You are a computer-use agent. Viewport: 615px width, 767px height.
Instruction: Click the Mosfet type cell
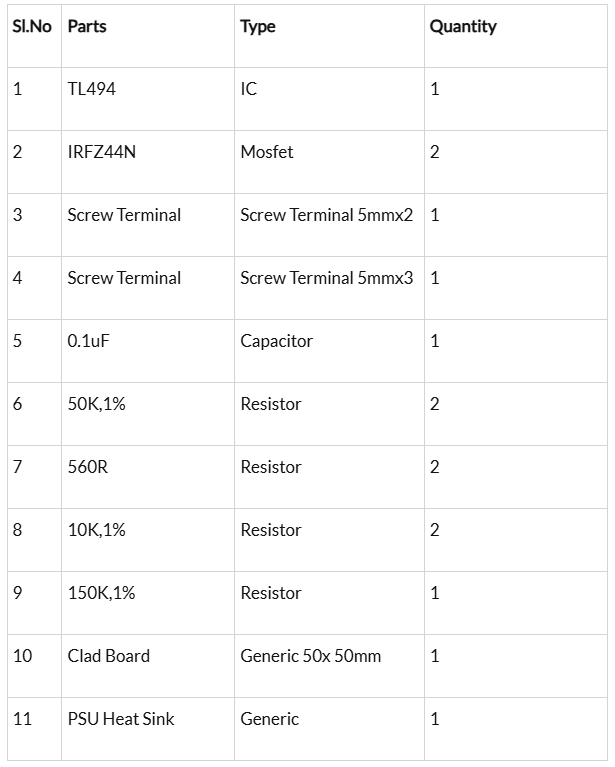267,152
